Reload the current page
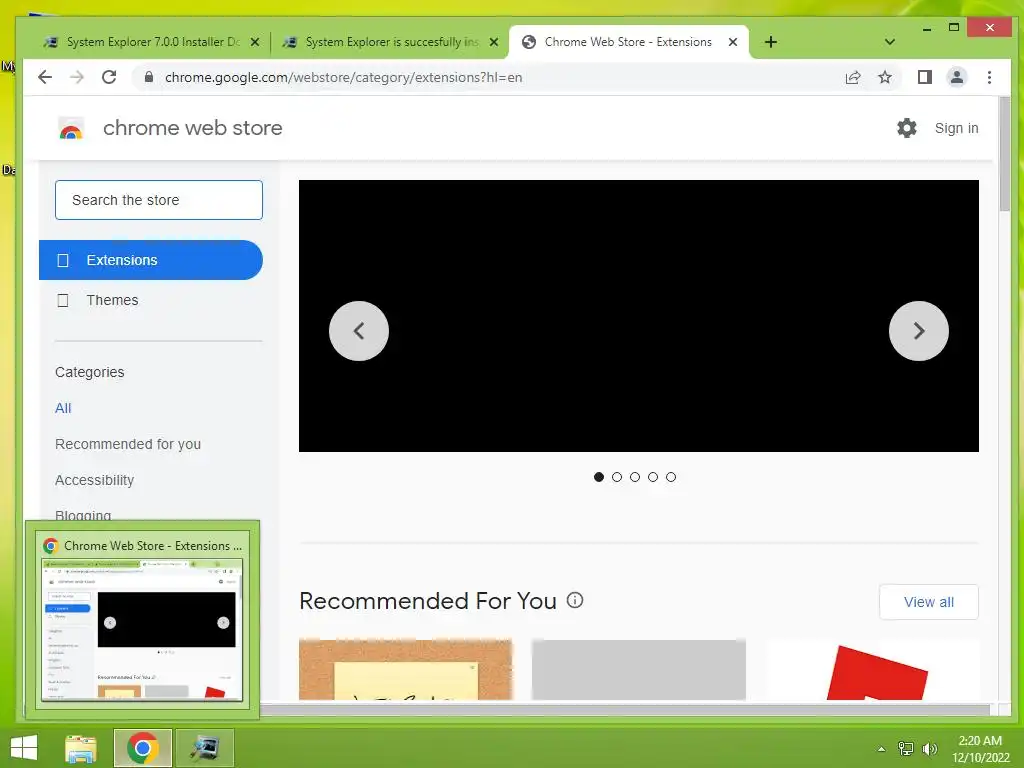The width and height of the screenshot is (1024, 768). click(109, 77)
